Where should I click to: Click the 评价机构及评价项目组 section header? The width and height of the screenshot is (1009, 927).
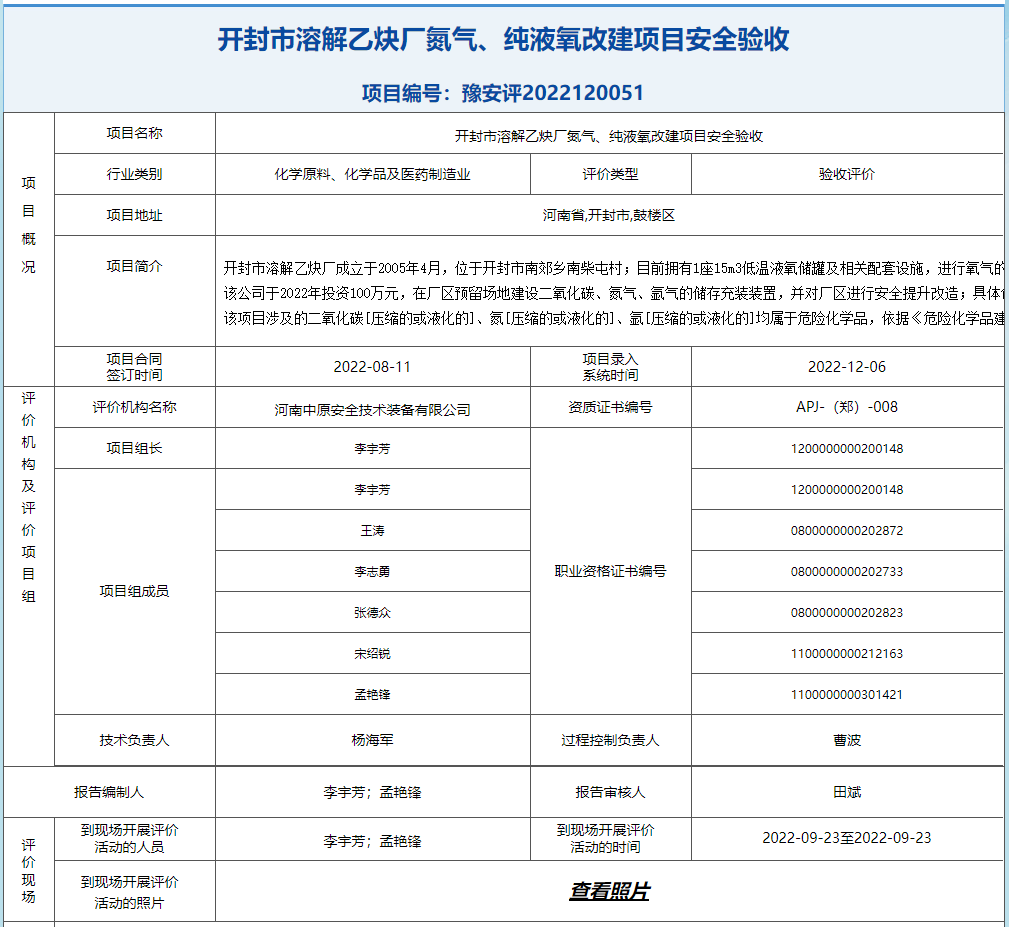[x=28, y=497]
